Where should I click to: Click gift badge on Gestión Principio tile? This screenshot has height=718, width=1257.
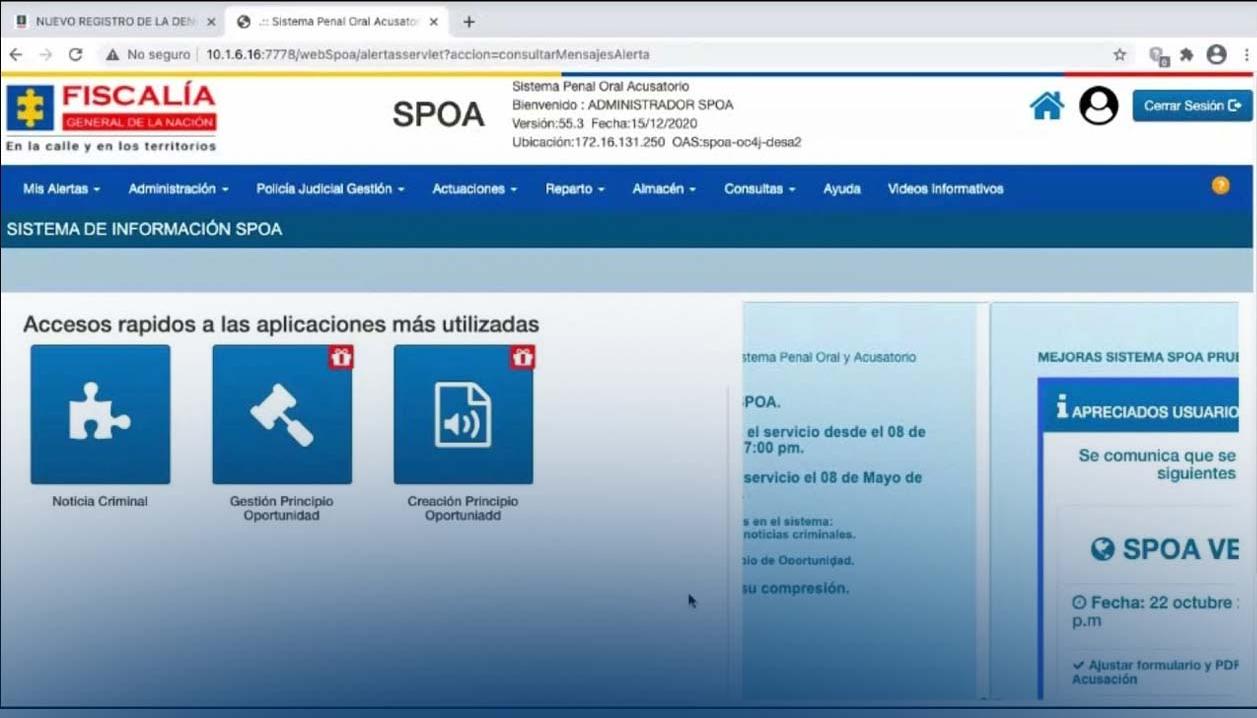(341, 357)
